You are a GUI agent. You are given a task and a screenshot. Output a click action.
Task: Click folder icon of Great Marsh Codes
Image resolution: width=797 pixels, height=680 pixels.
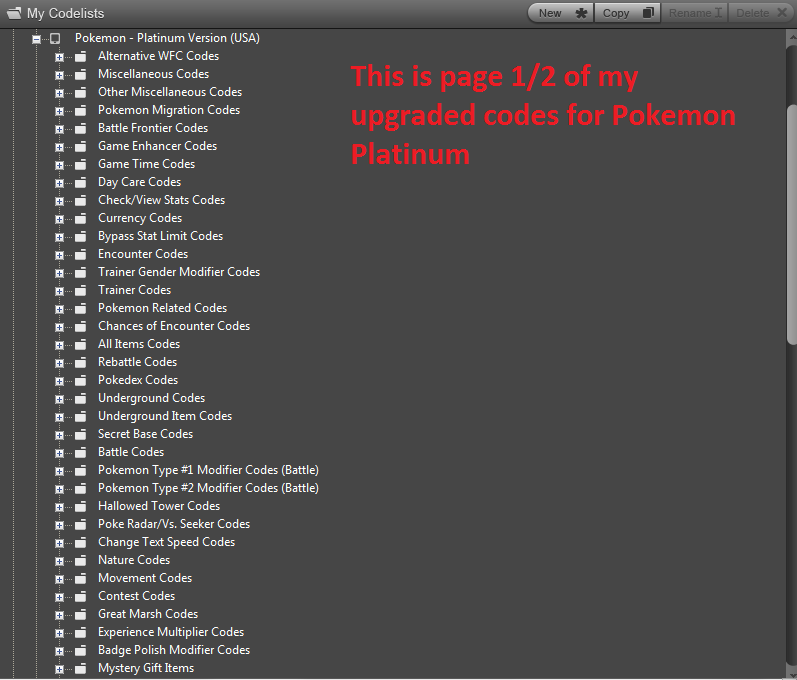click(80, 615)
